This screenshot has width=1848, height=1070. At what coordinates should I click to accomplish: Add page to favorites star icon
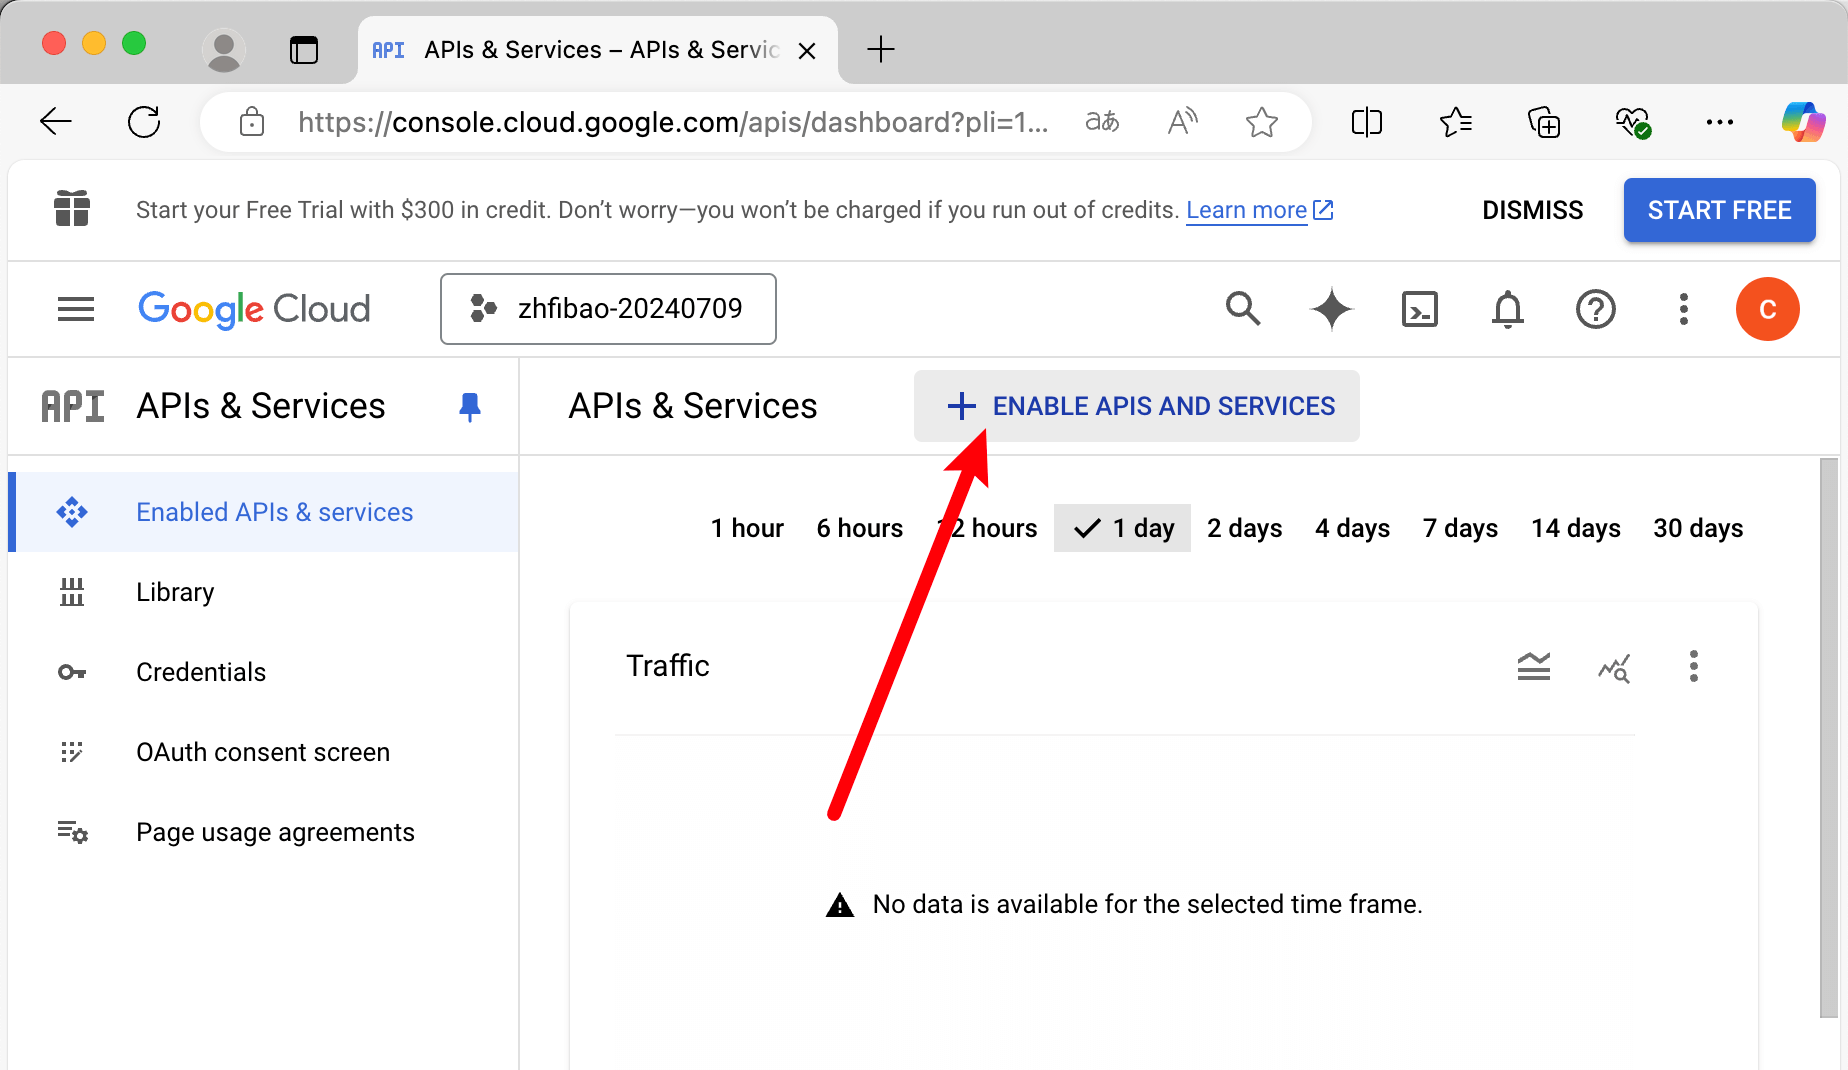pos(1262,122)
